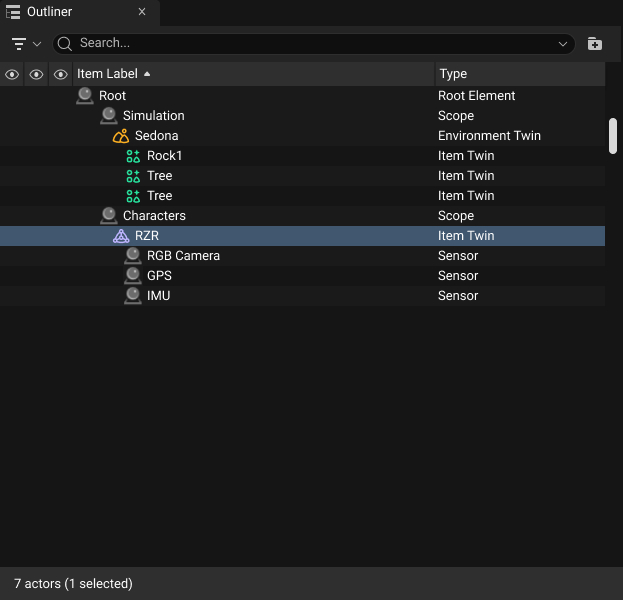Select the Characters scope row

pyautogui.click(x=154, y=216)
